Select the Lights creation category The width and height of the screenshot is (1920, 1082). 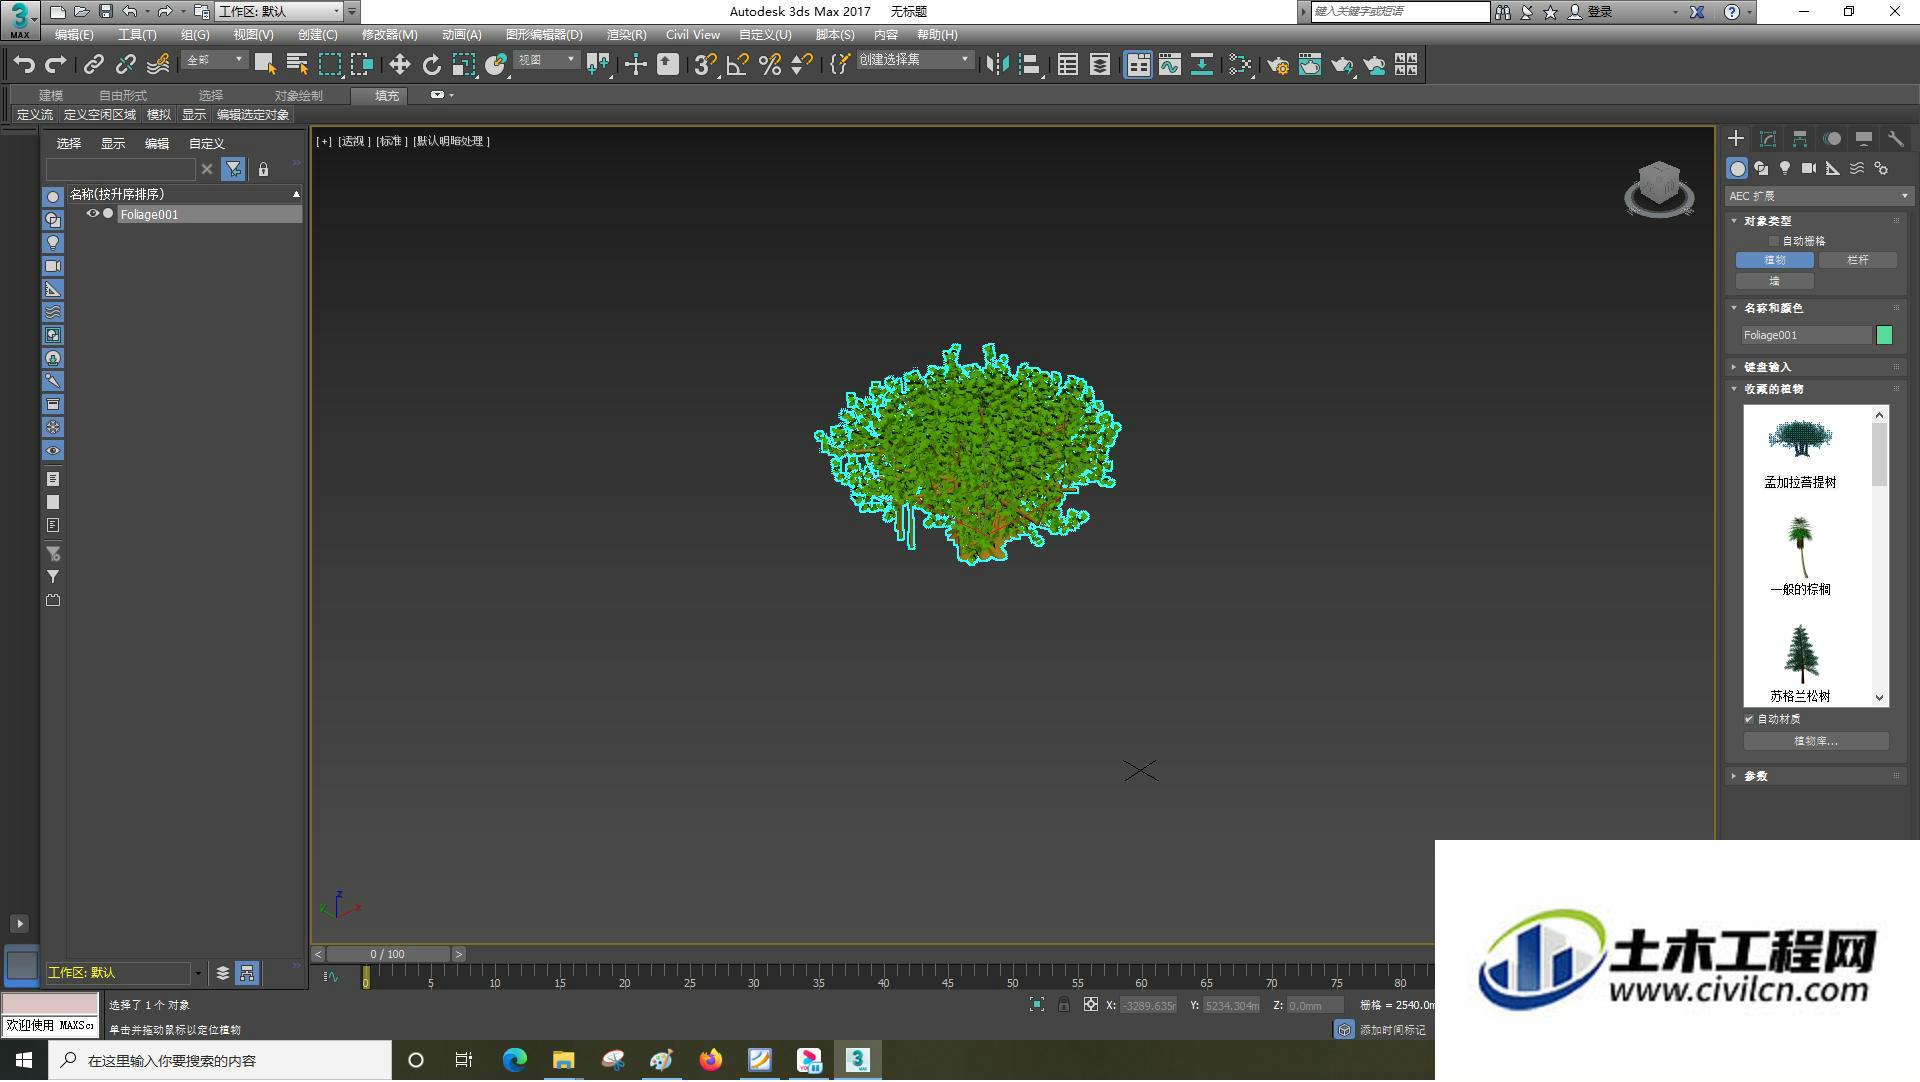(x=1785, y=168)
